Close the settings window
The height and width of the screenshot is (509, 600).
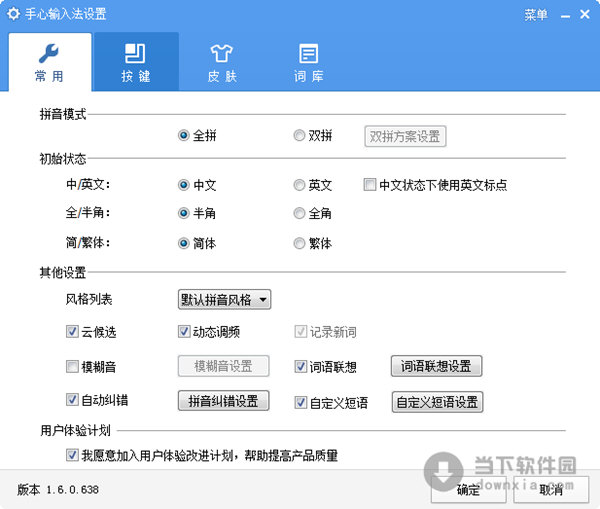point(585,15)
